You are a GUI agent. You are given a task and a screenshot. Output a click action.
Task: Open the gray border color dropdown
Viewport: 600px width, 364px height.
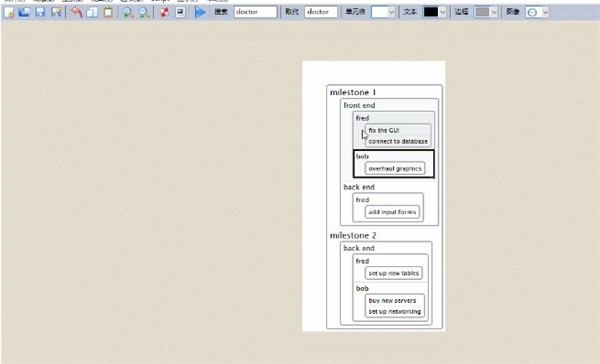[486, 12]
